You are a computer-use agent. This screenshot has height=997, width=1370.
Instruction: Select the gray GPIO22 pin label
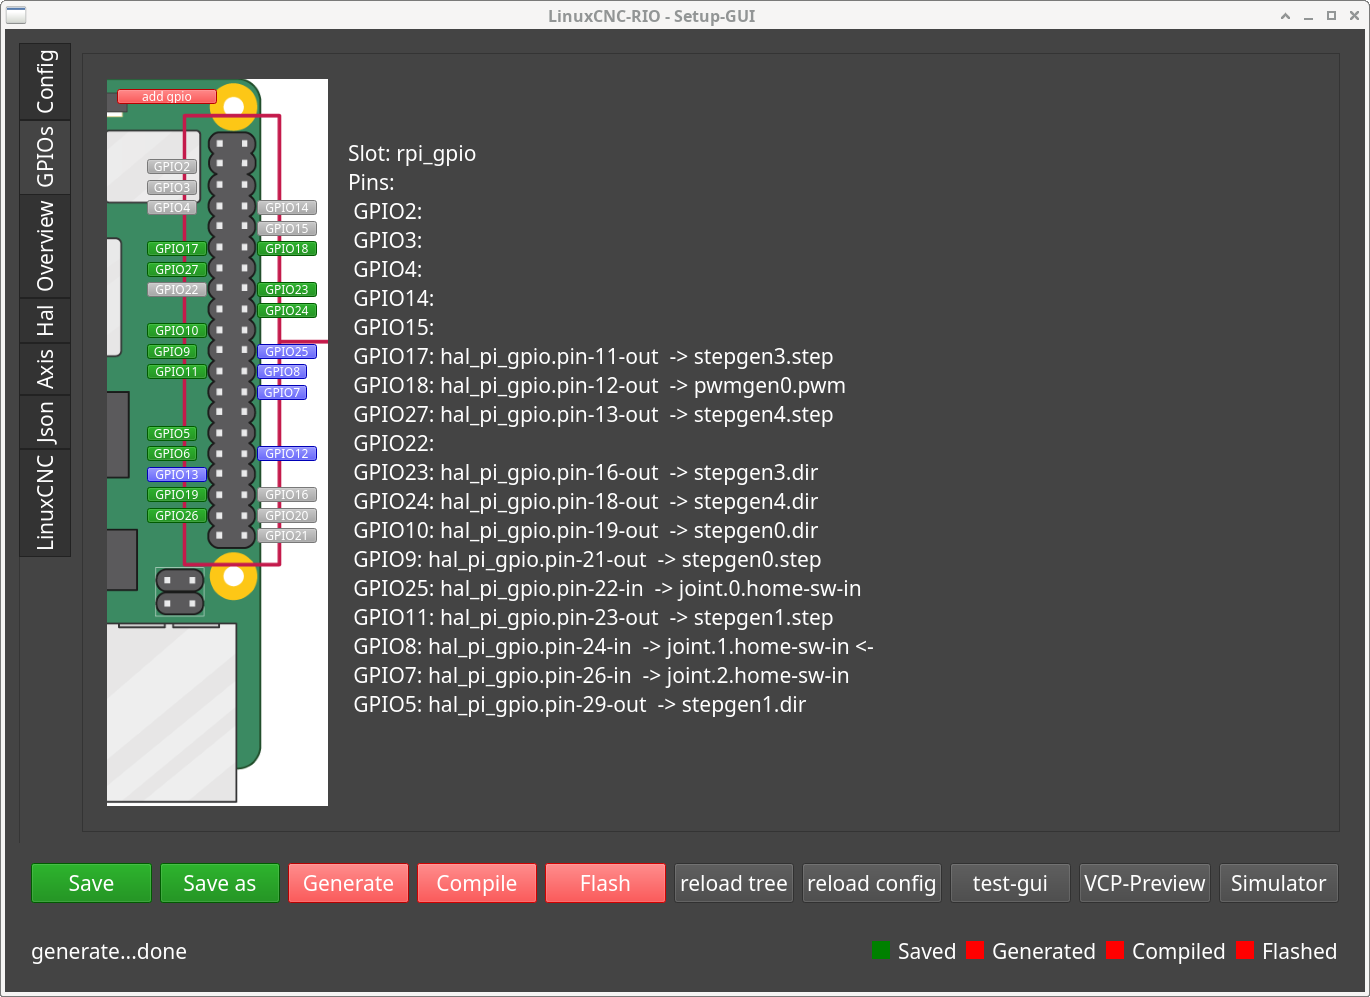click(x=177, y=290)
